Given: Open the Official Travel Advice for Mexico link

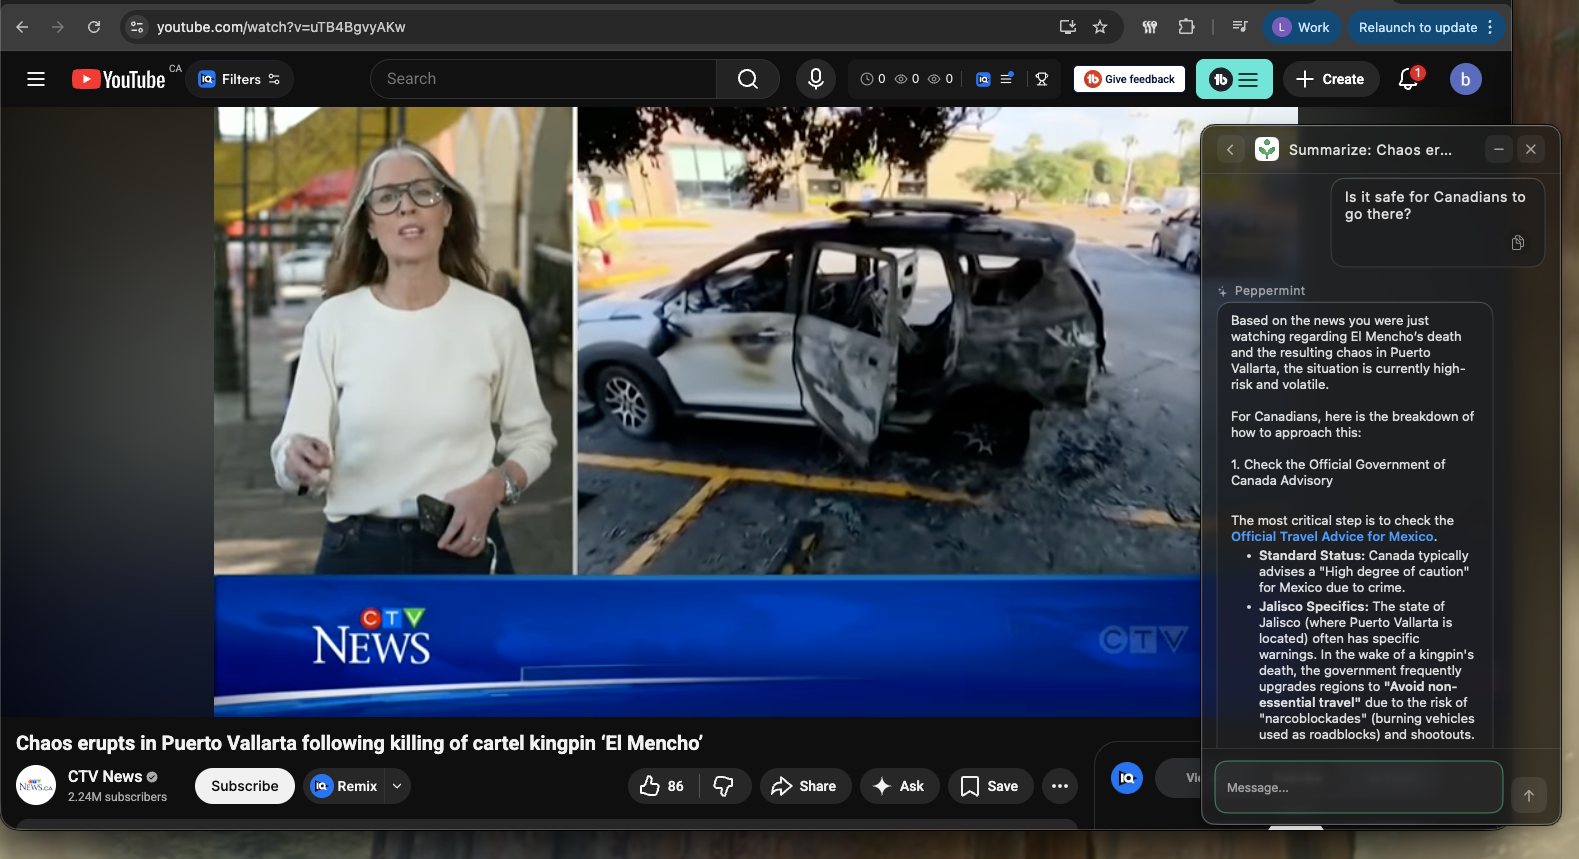Looking at the screenshot, I should pyautogui.click(x=1332, y=536).
